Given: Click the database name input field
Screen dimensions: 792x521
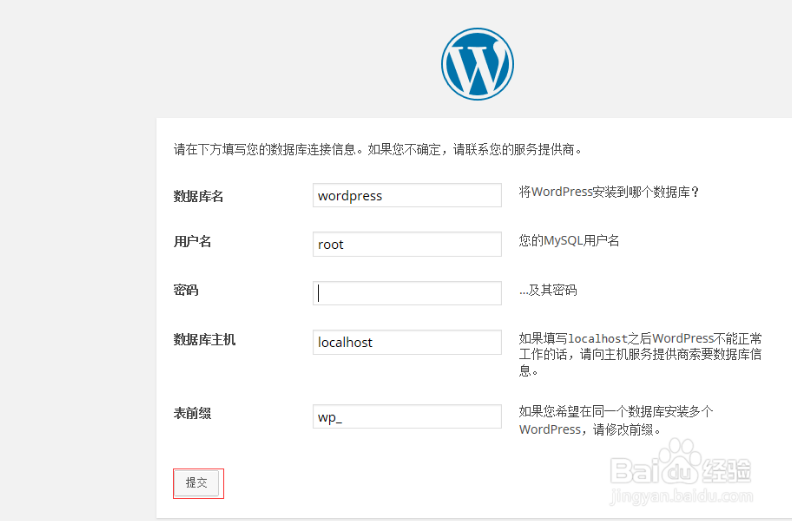Looking at the screenshot, I should [407, 195].
